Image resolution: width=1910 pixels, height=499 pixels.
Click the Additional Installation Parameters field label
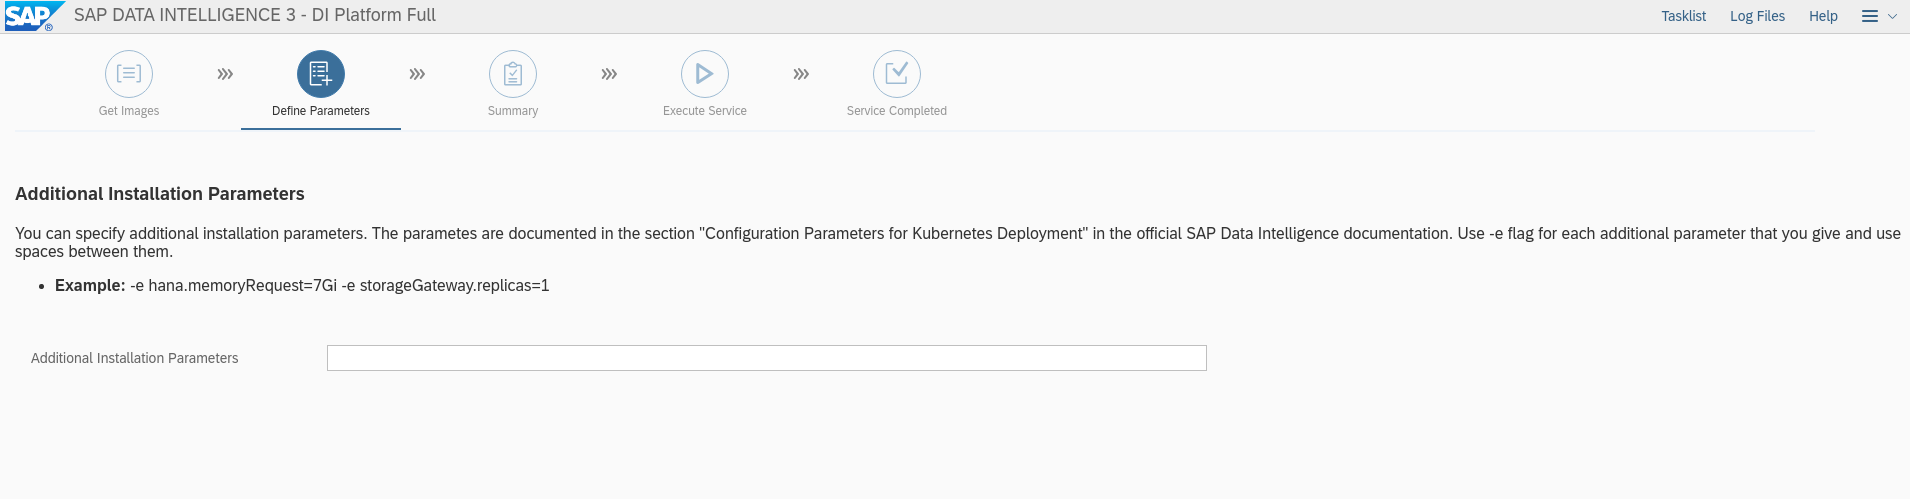click(135, 358)
